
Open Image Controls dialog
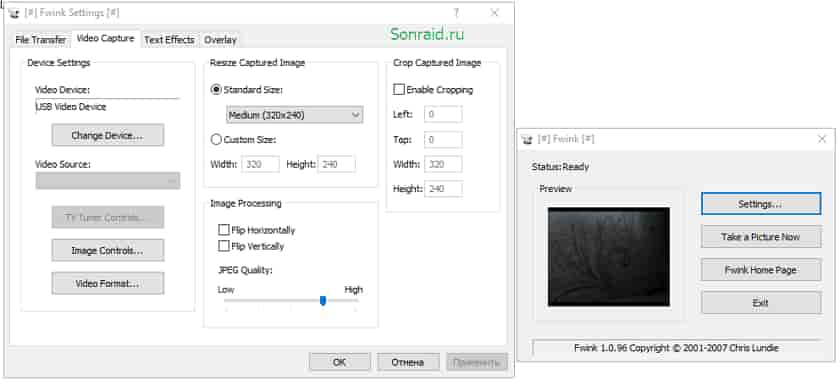108,250
